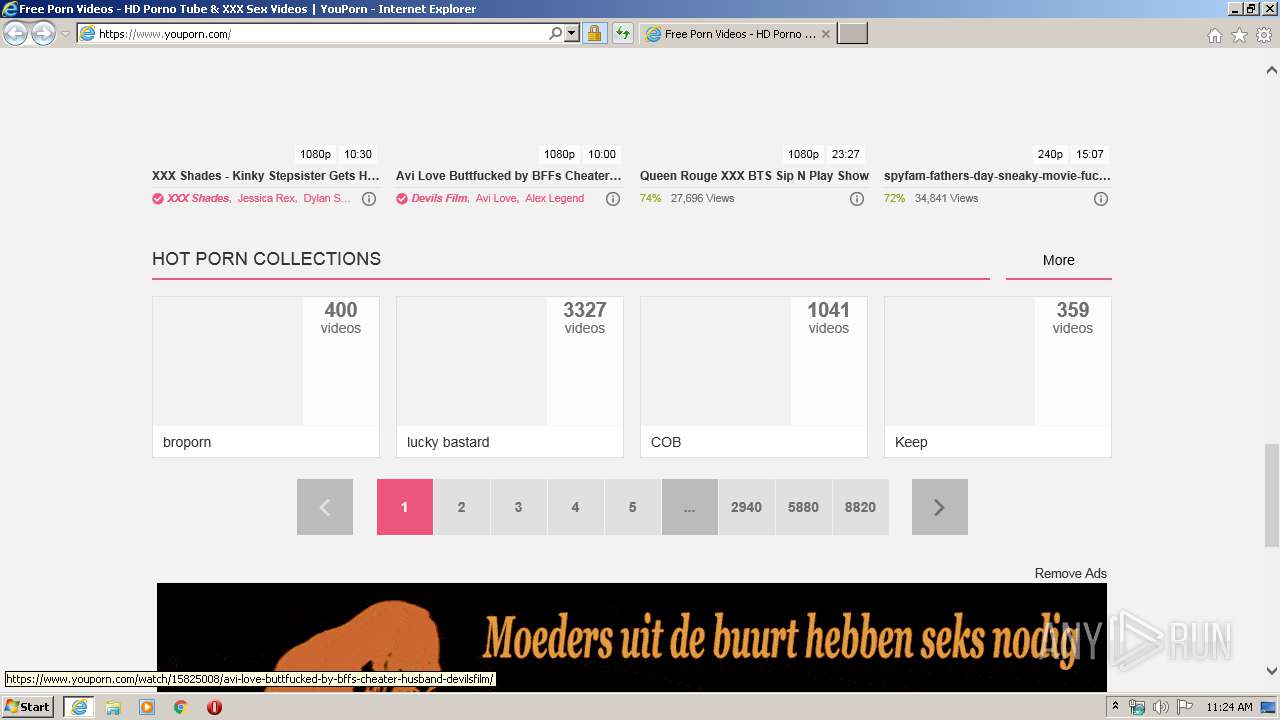Click the 240p quality badge
This screenshot has height=720, width=1280.
point(1050,154)
